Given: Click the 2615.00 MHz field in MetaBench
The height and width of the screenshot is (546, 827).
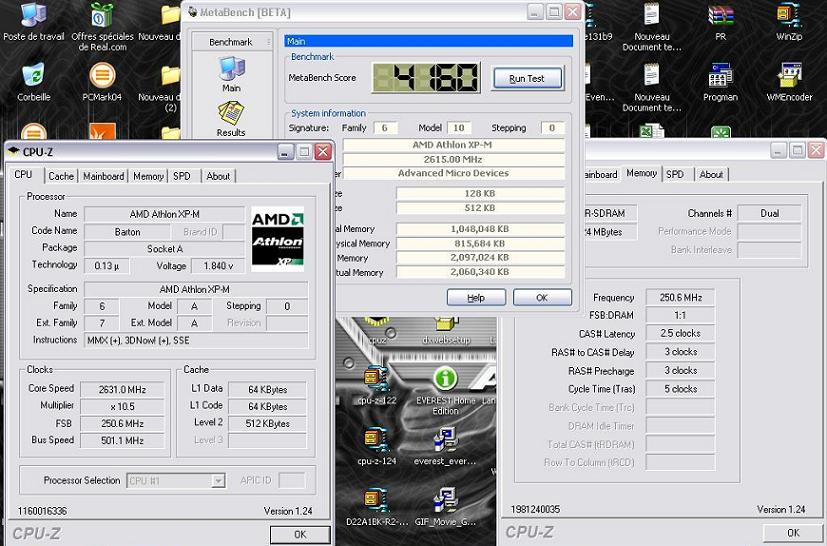Looking at the screenshot, I should coord(453,159).
